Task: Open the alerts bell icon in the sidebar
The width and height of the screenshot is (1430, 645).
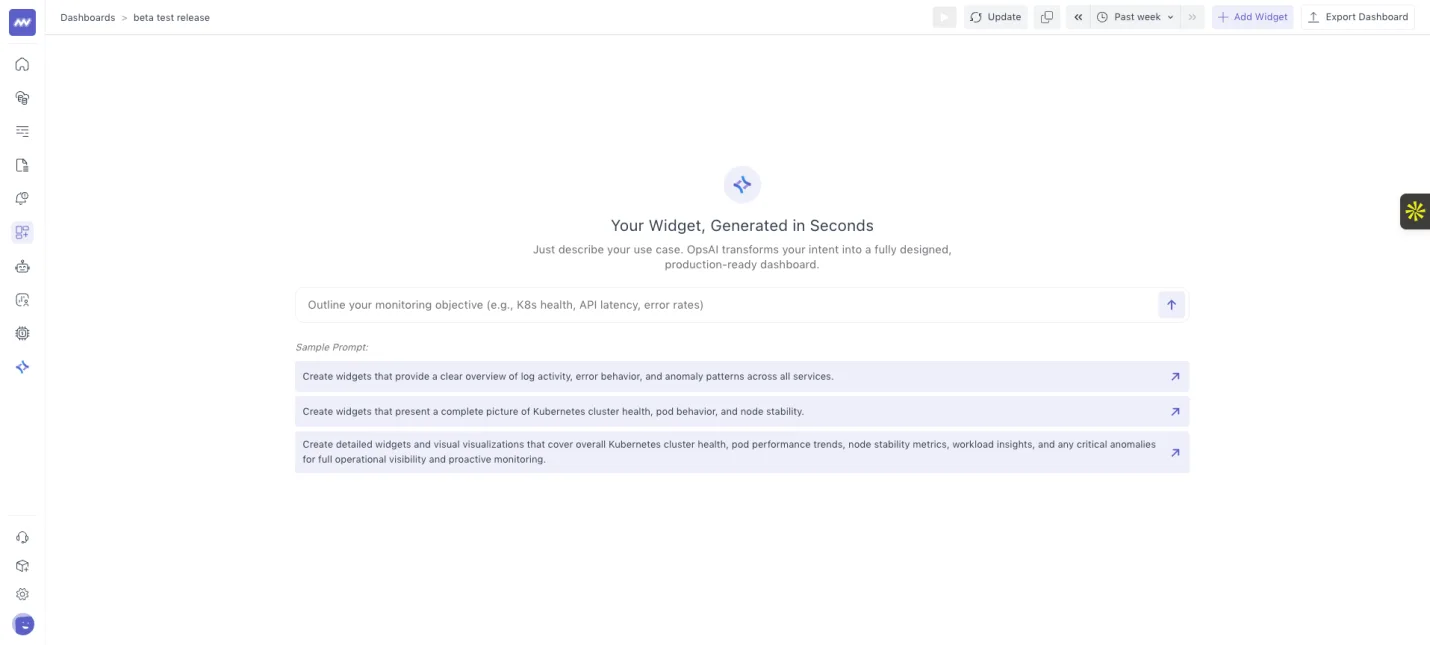Action: coord(22,199)
